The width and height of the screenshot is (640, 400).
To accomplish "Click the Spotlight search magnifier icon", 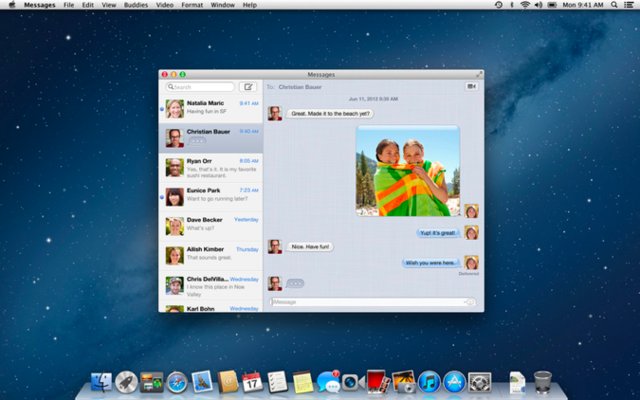I will tap(614, 5).
